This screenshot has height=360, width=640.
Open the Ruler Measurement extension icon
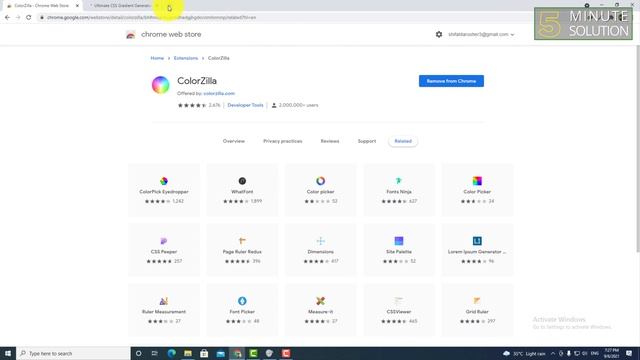pos(164,301)
